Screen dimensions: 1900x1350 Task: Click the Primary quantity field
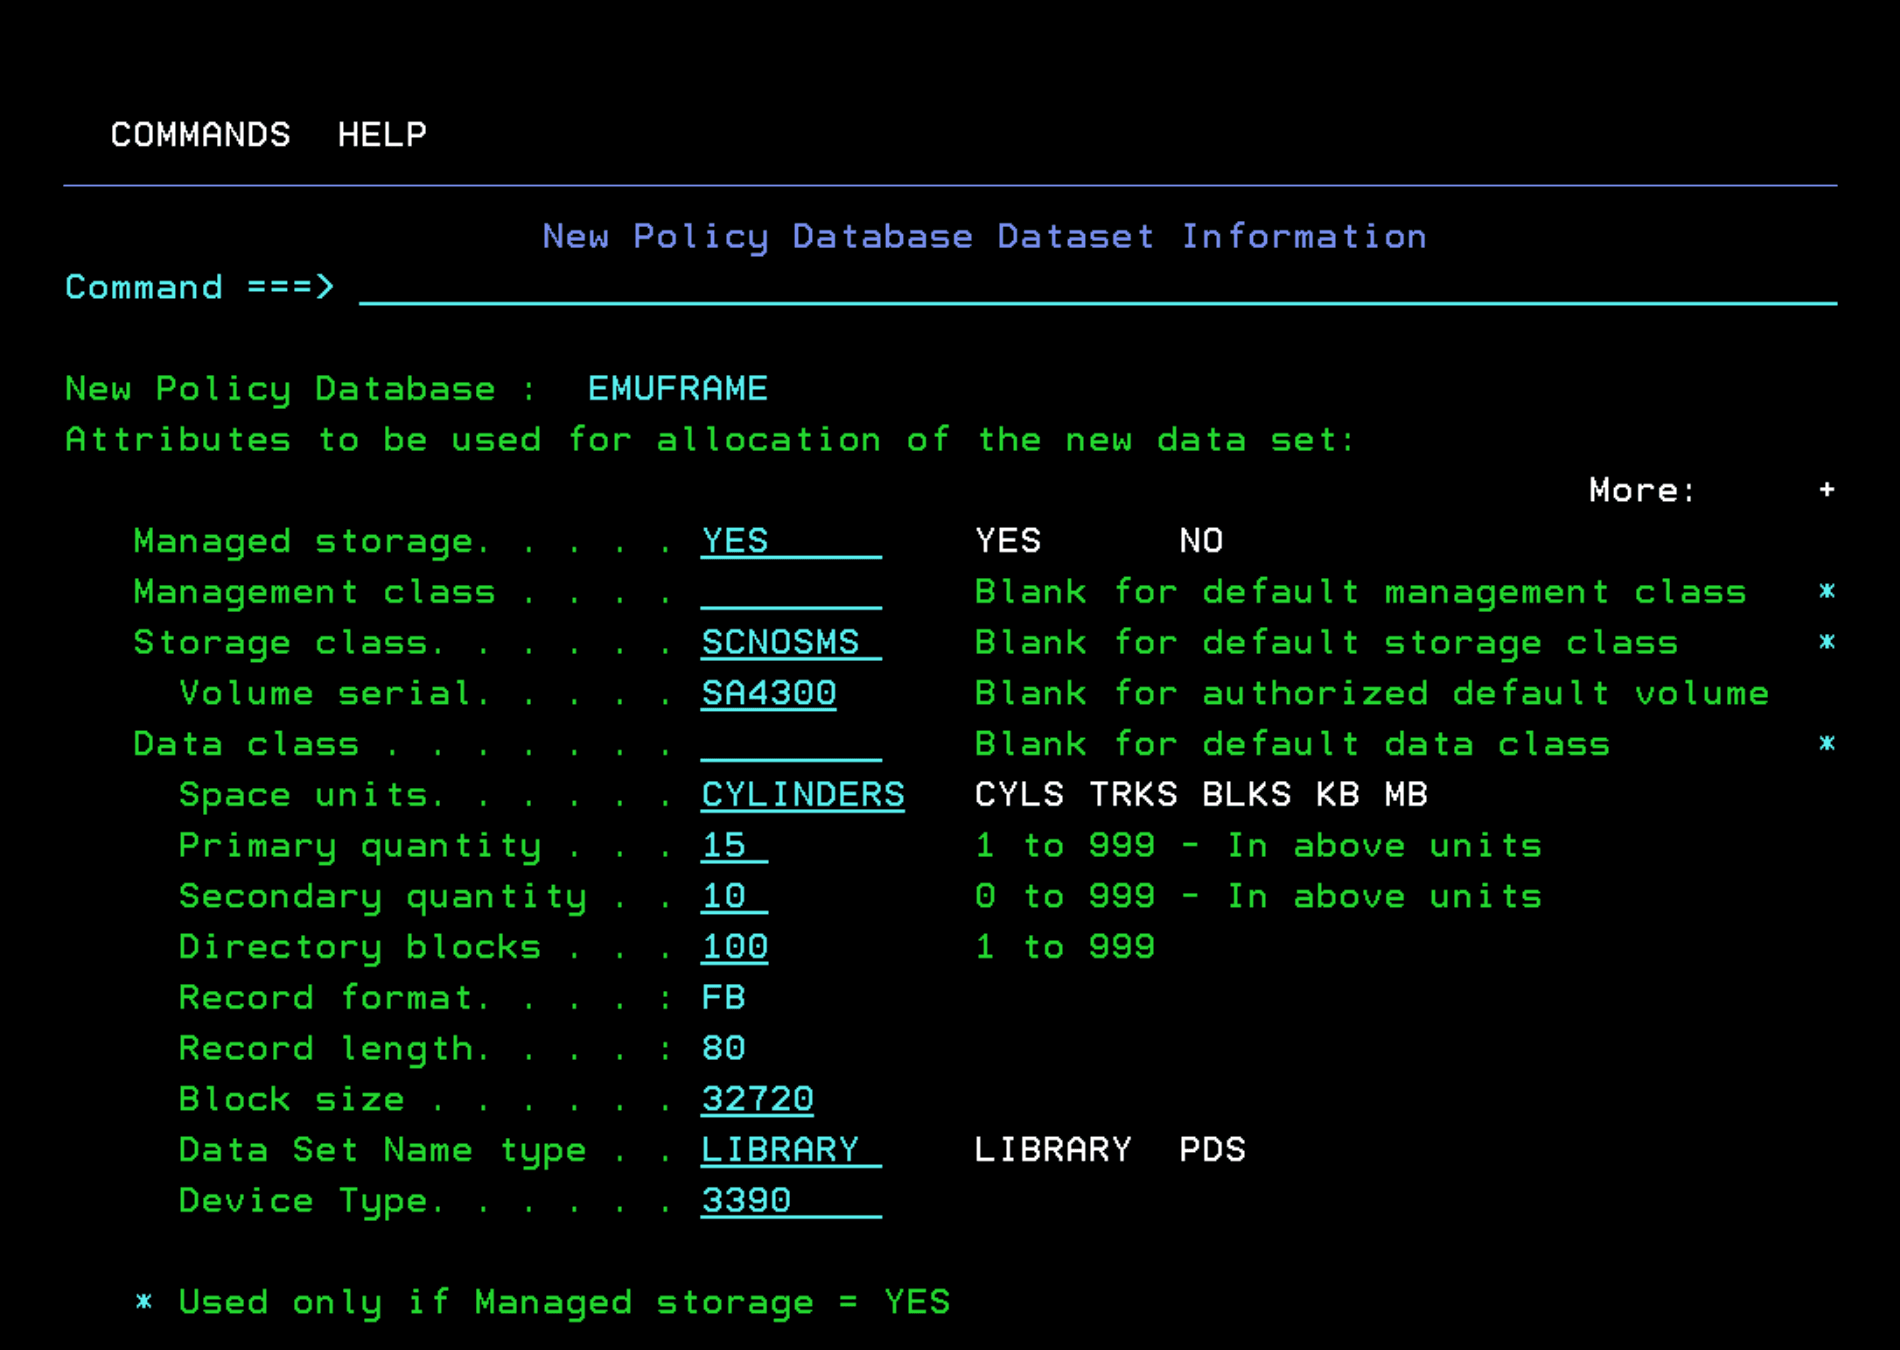click(x=733, y=846)
